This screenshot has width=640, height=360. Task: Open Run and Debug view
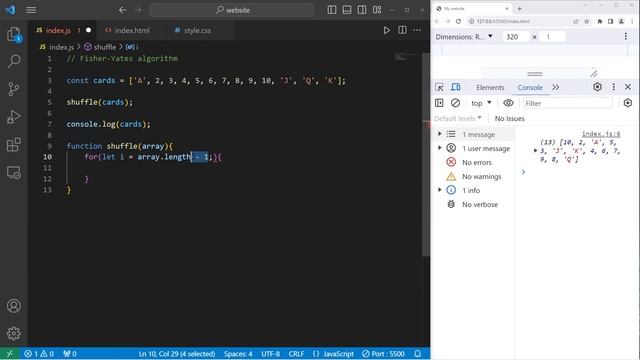pyautogui.click(x=13, y=117)
